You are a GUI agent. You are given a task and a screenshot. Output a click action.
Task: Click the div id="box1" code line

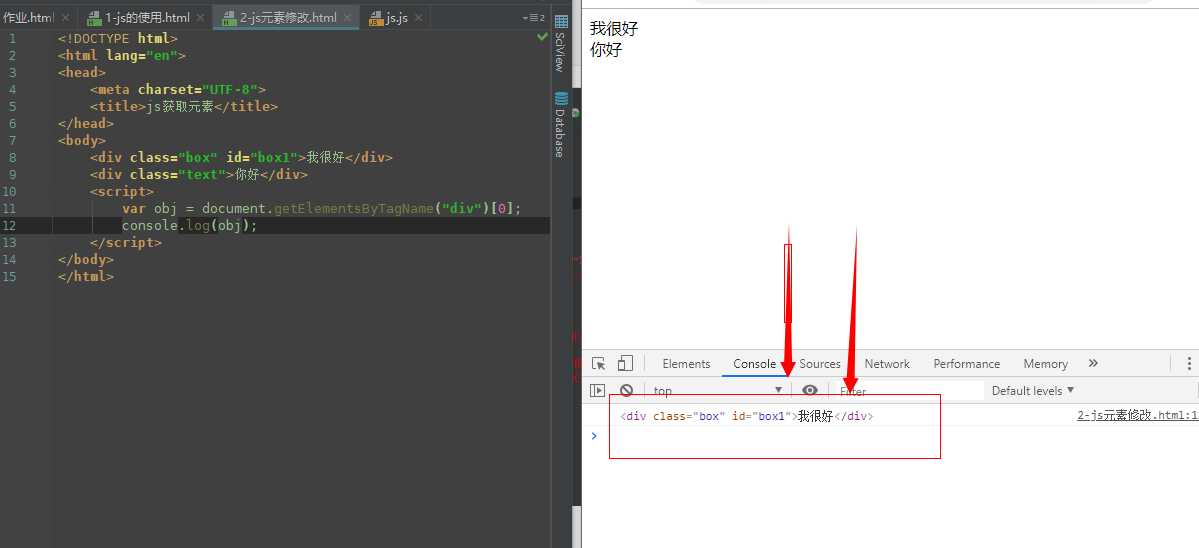pyautogui.click(x=241, y=157)
